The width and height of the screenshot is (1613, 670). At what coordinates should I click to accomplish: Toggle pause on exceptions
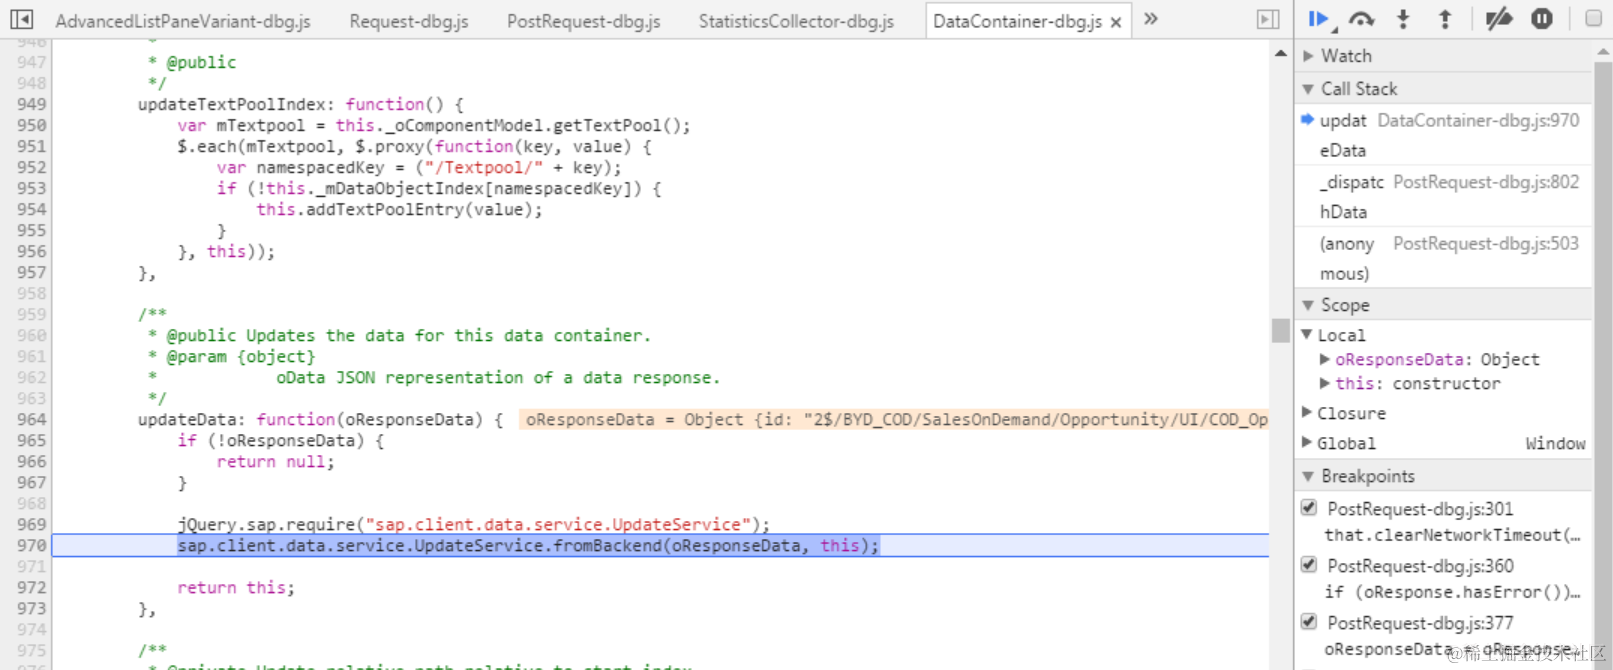(1542, 19)
